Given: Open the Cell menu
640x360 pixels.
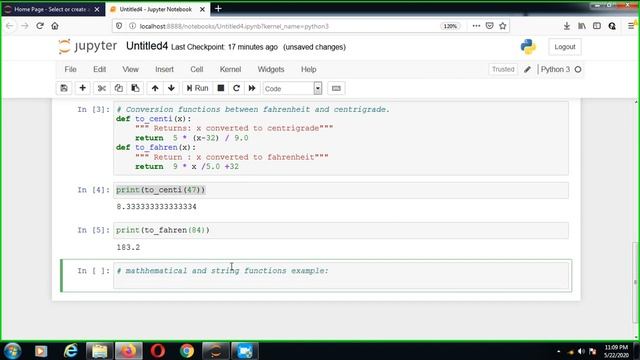Looking at the screenshot, I should (196, 69).
